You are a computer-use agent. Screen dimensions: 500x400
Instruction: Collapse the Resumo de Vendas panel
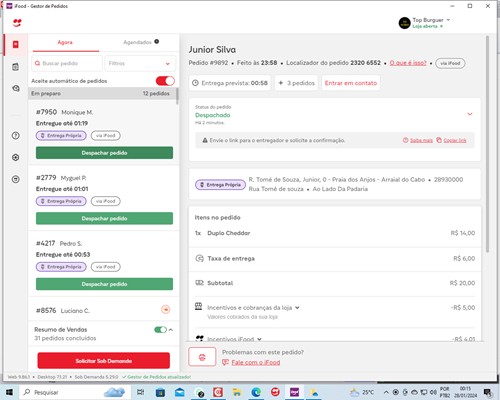[171, 330]
